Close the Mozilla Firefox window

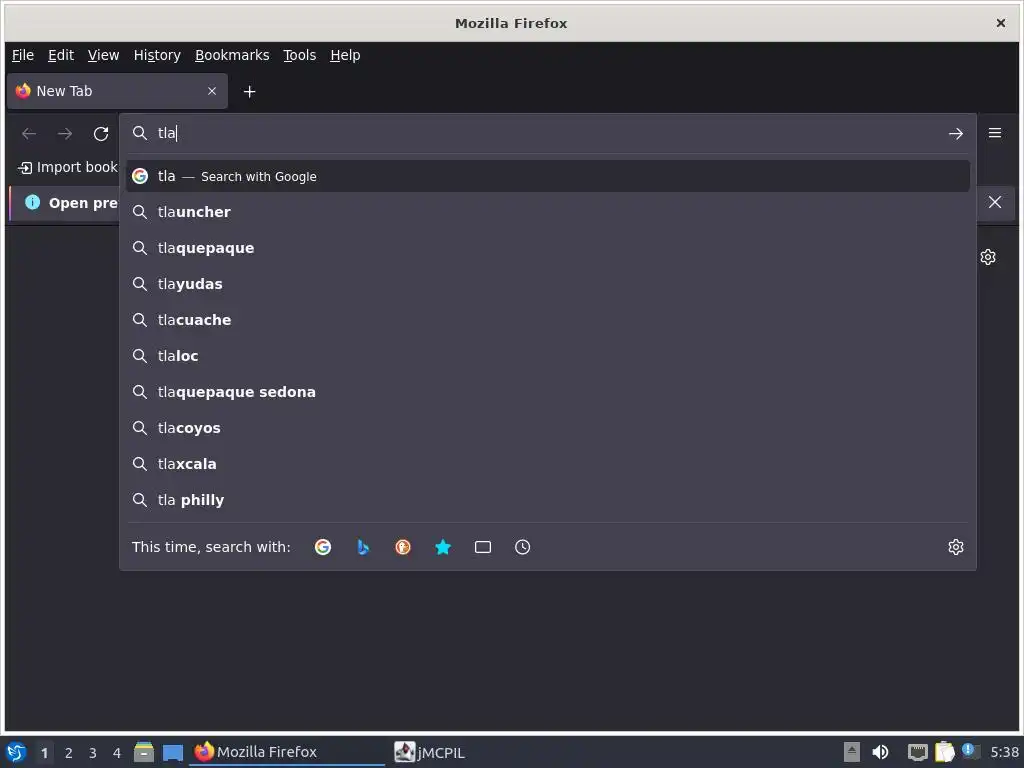click(1000, 24)
